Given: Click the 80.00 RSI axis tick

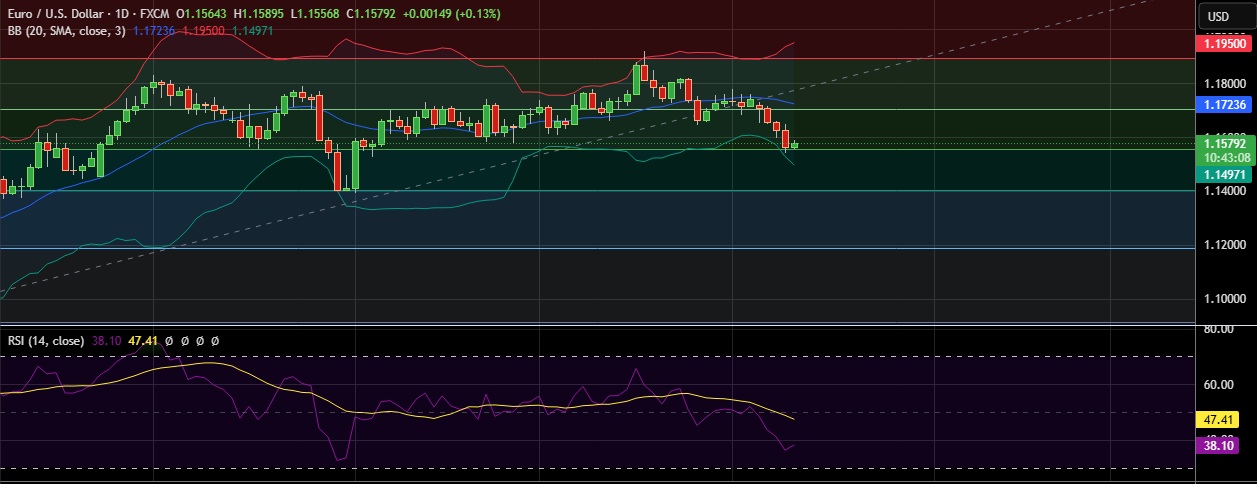Looking at the screenshot, I should [1218, 329].
